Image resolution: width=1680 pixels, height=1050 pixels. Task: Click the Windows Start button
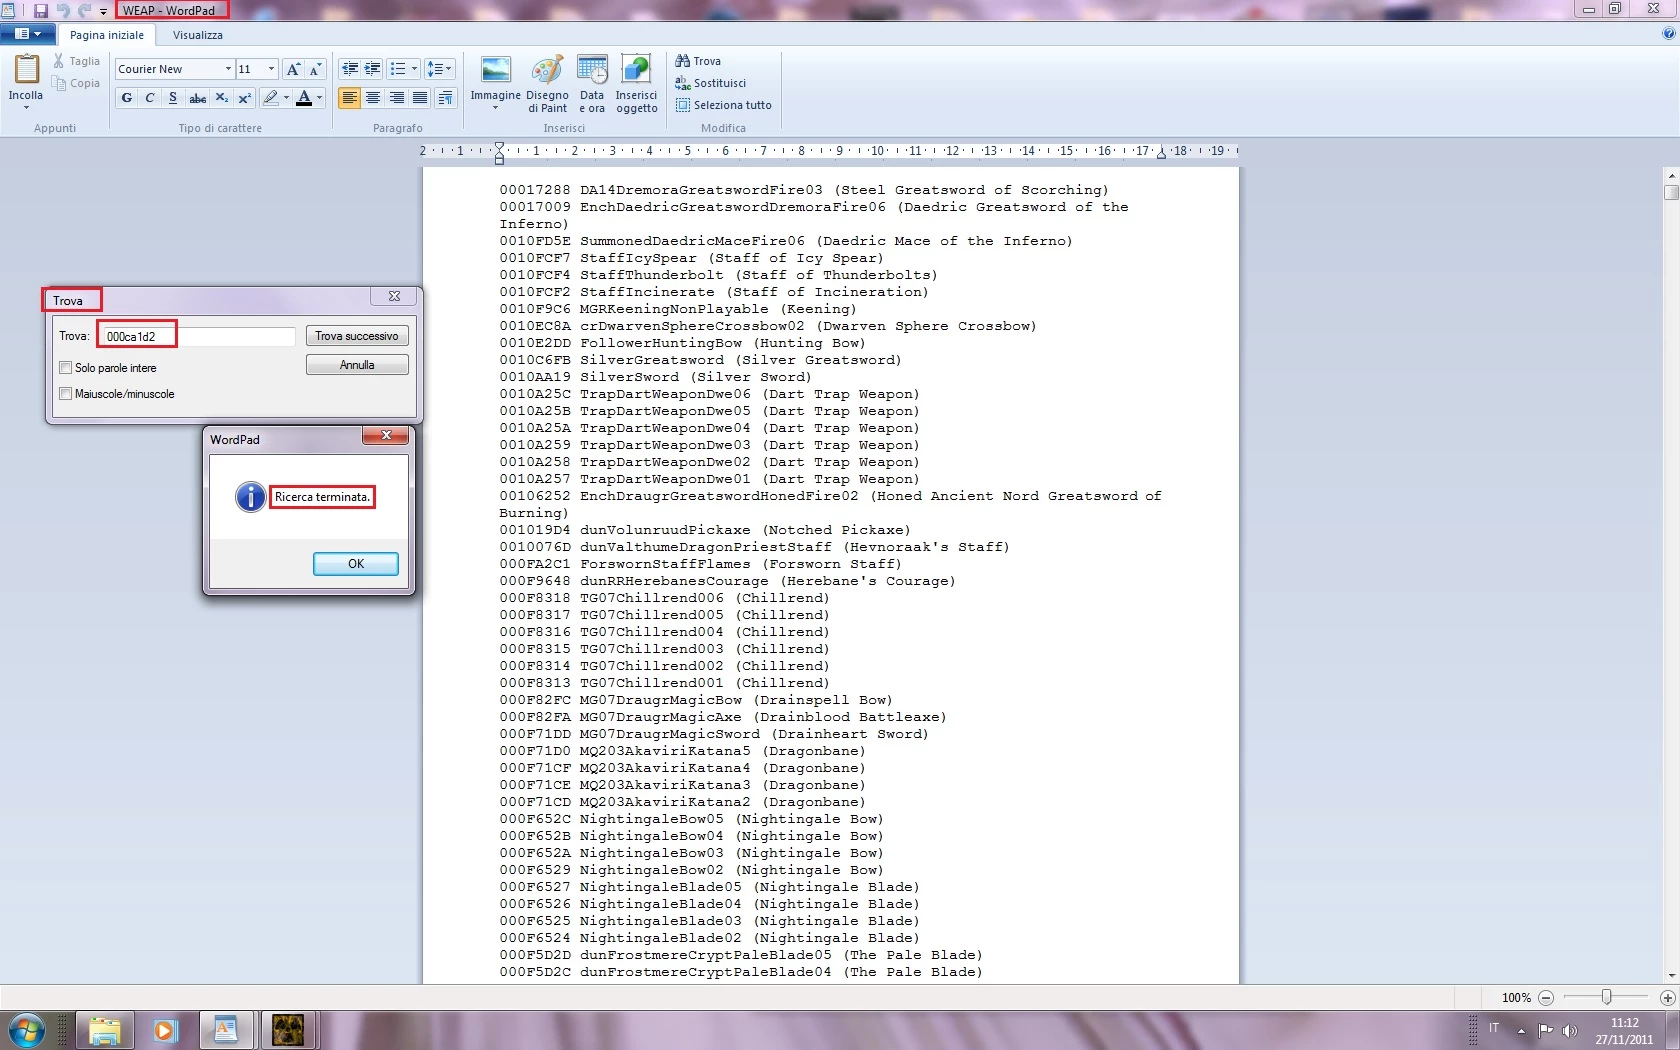[x=25, y=1029]
